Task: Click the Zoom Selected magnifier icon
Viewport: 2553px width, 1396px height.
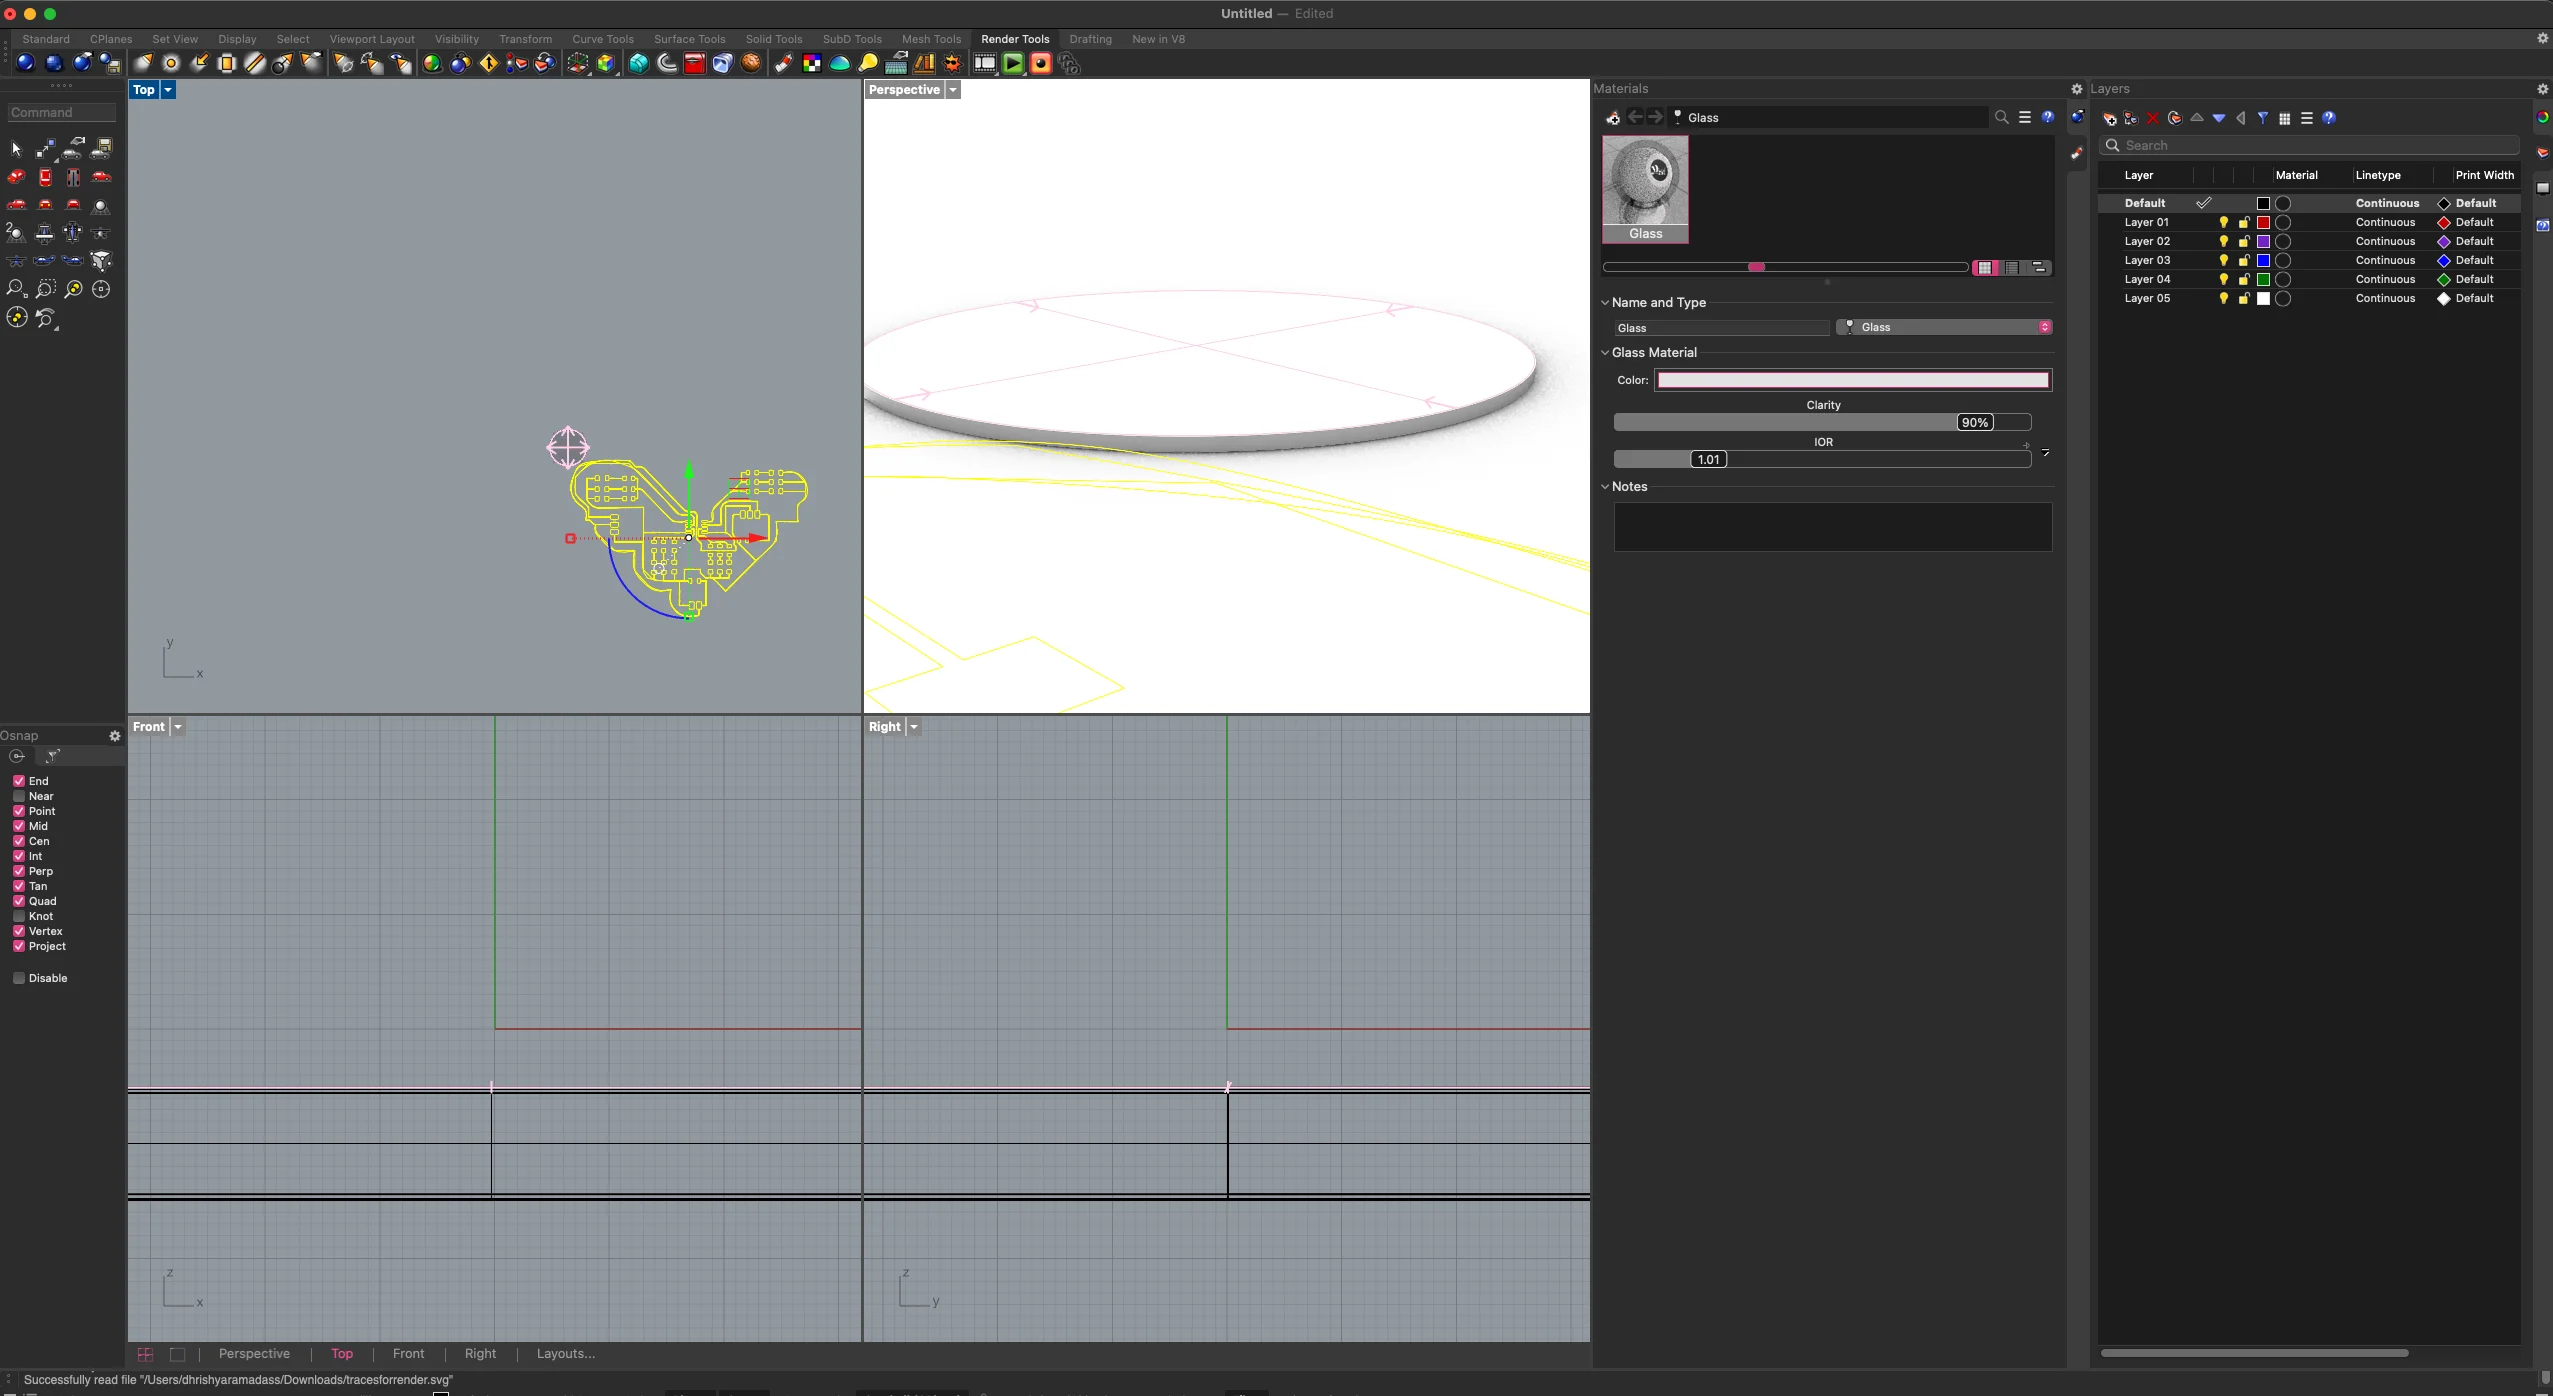Action: point(73,289)
